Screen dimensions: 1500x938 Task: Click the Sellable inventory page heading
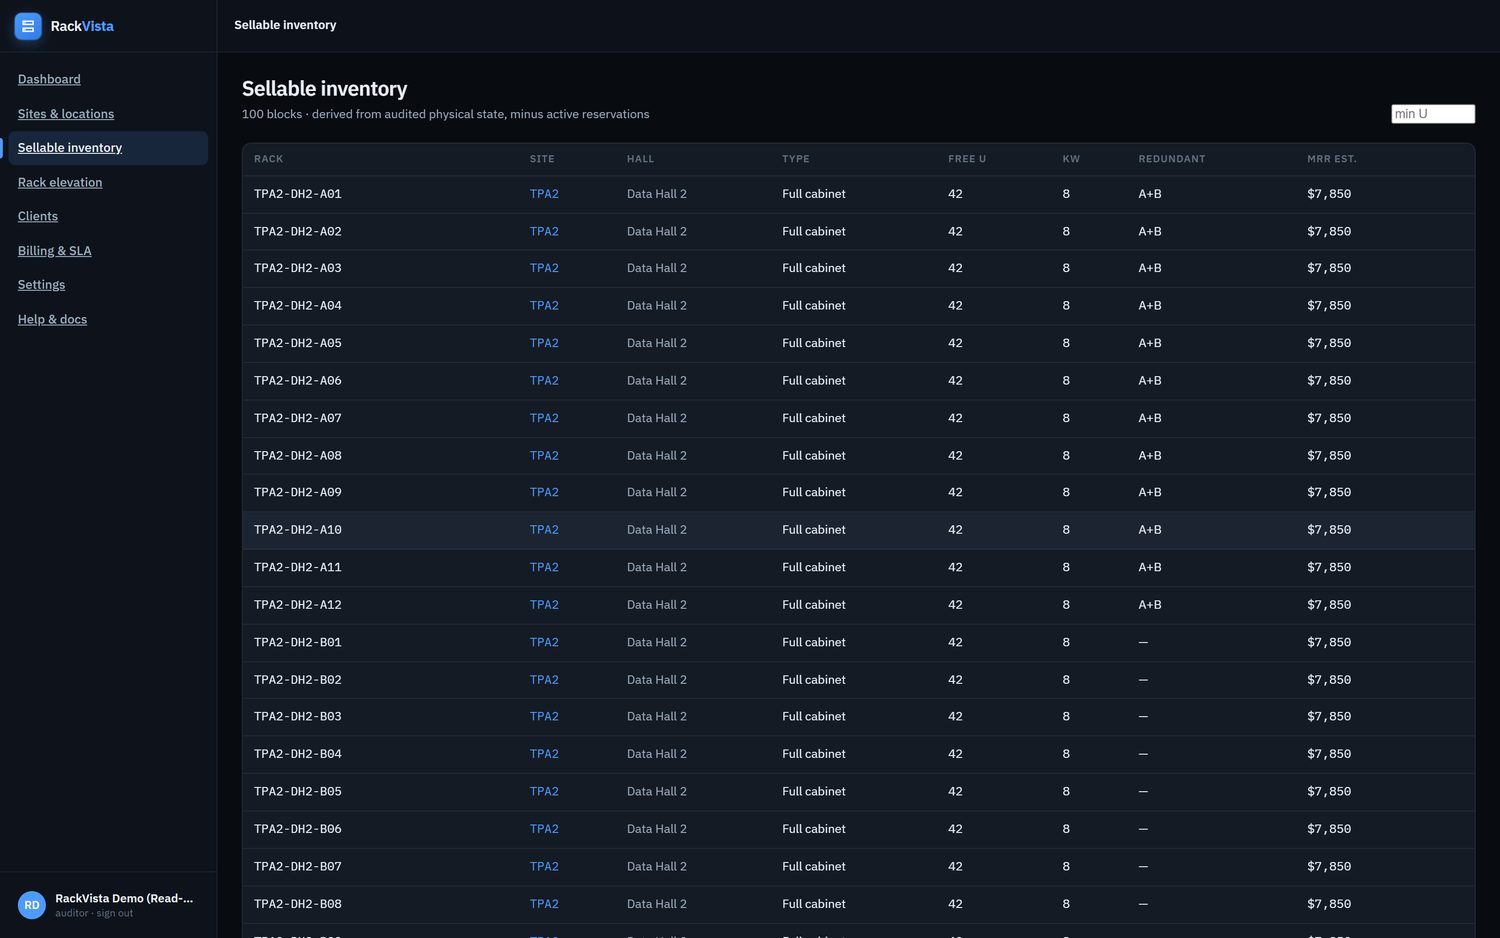point(325,89)
